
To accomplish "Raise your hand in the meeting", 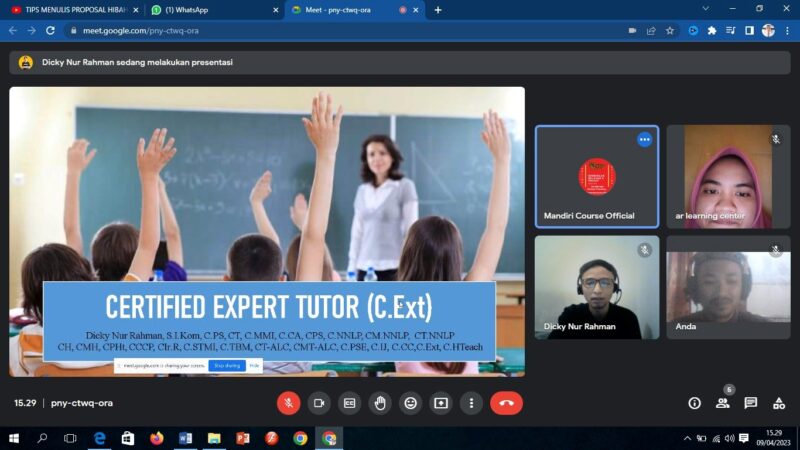I will [x=380, y=403].
